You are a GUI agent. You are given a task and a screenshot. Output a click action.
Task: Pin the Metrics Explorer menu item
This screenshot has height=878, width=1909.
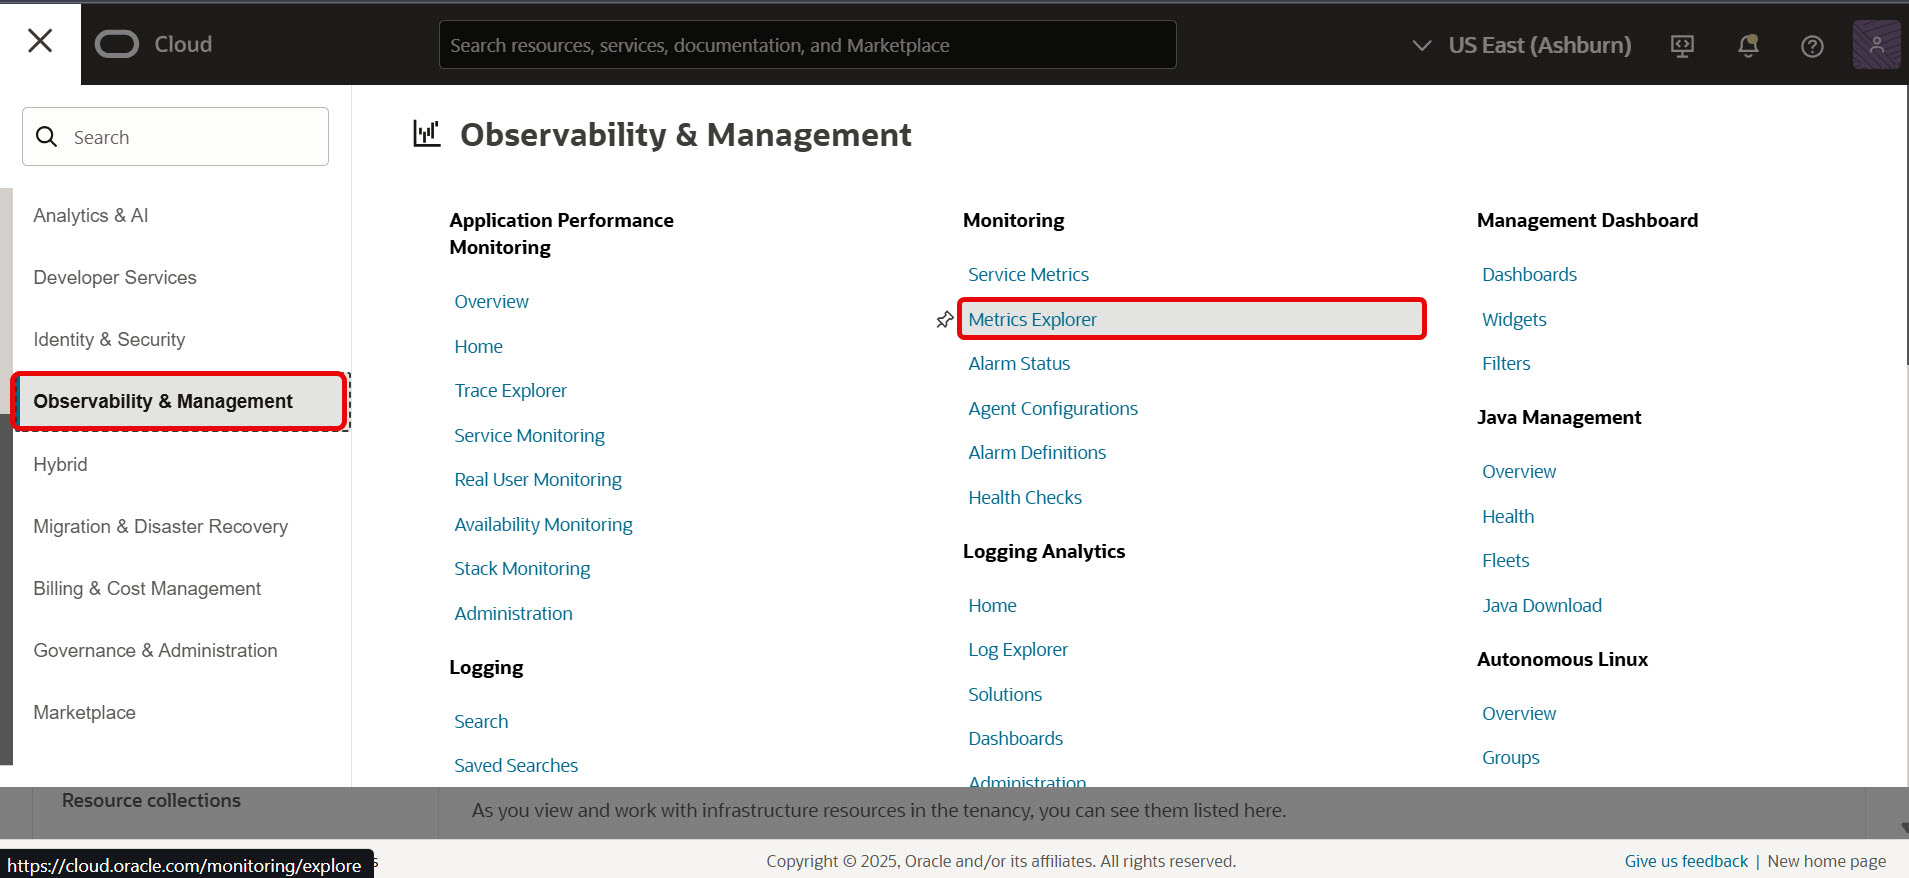pyautogui.click(x=944, y=320)
